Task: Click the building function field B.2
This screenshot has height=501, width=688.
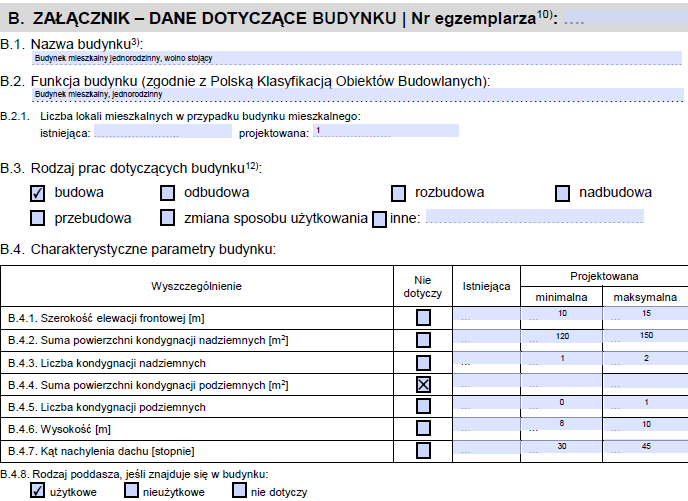Action: click(360, 95)
